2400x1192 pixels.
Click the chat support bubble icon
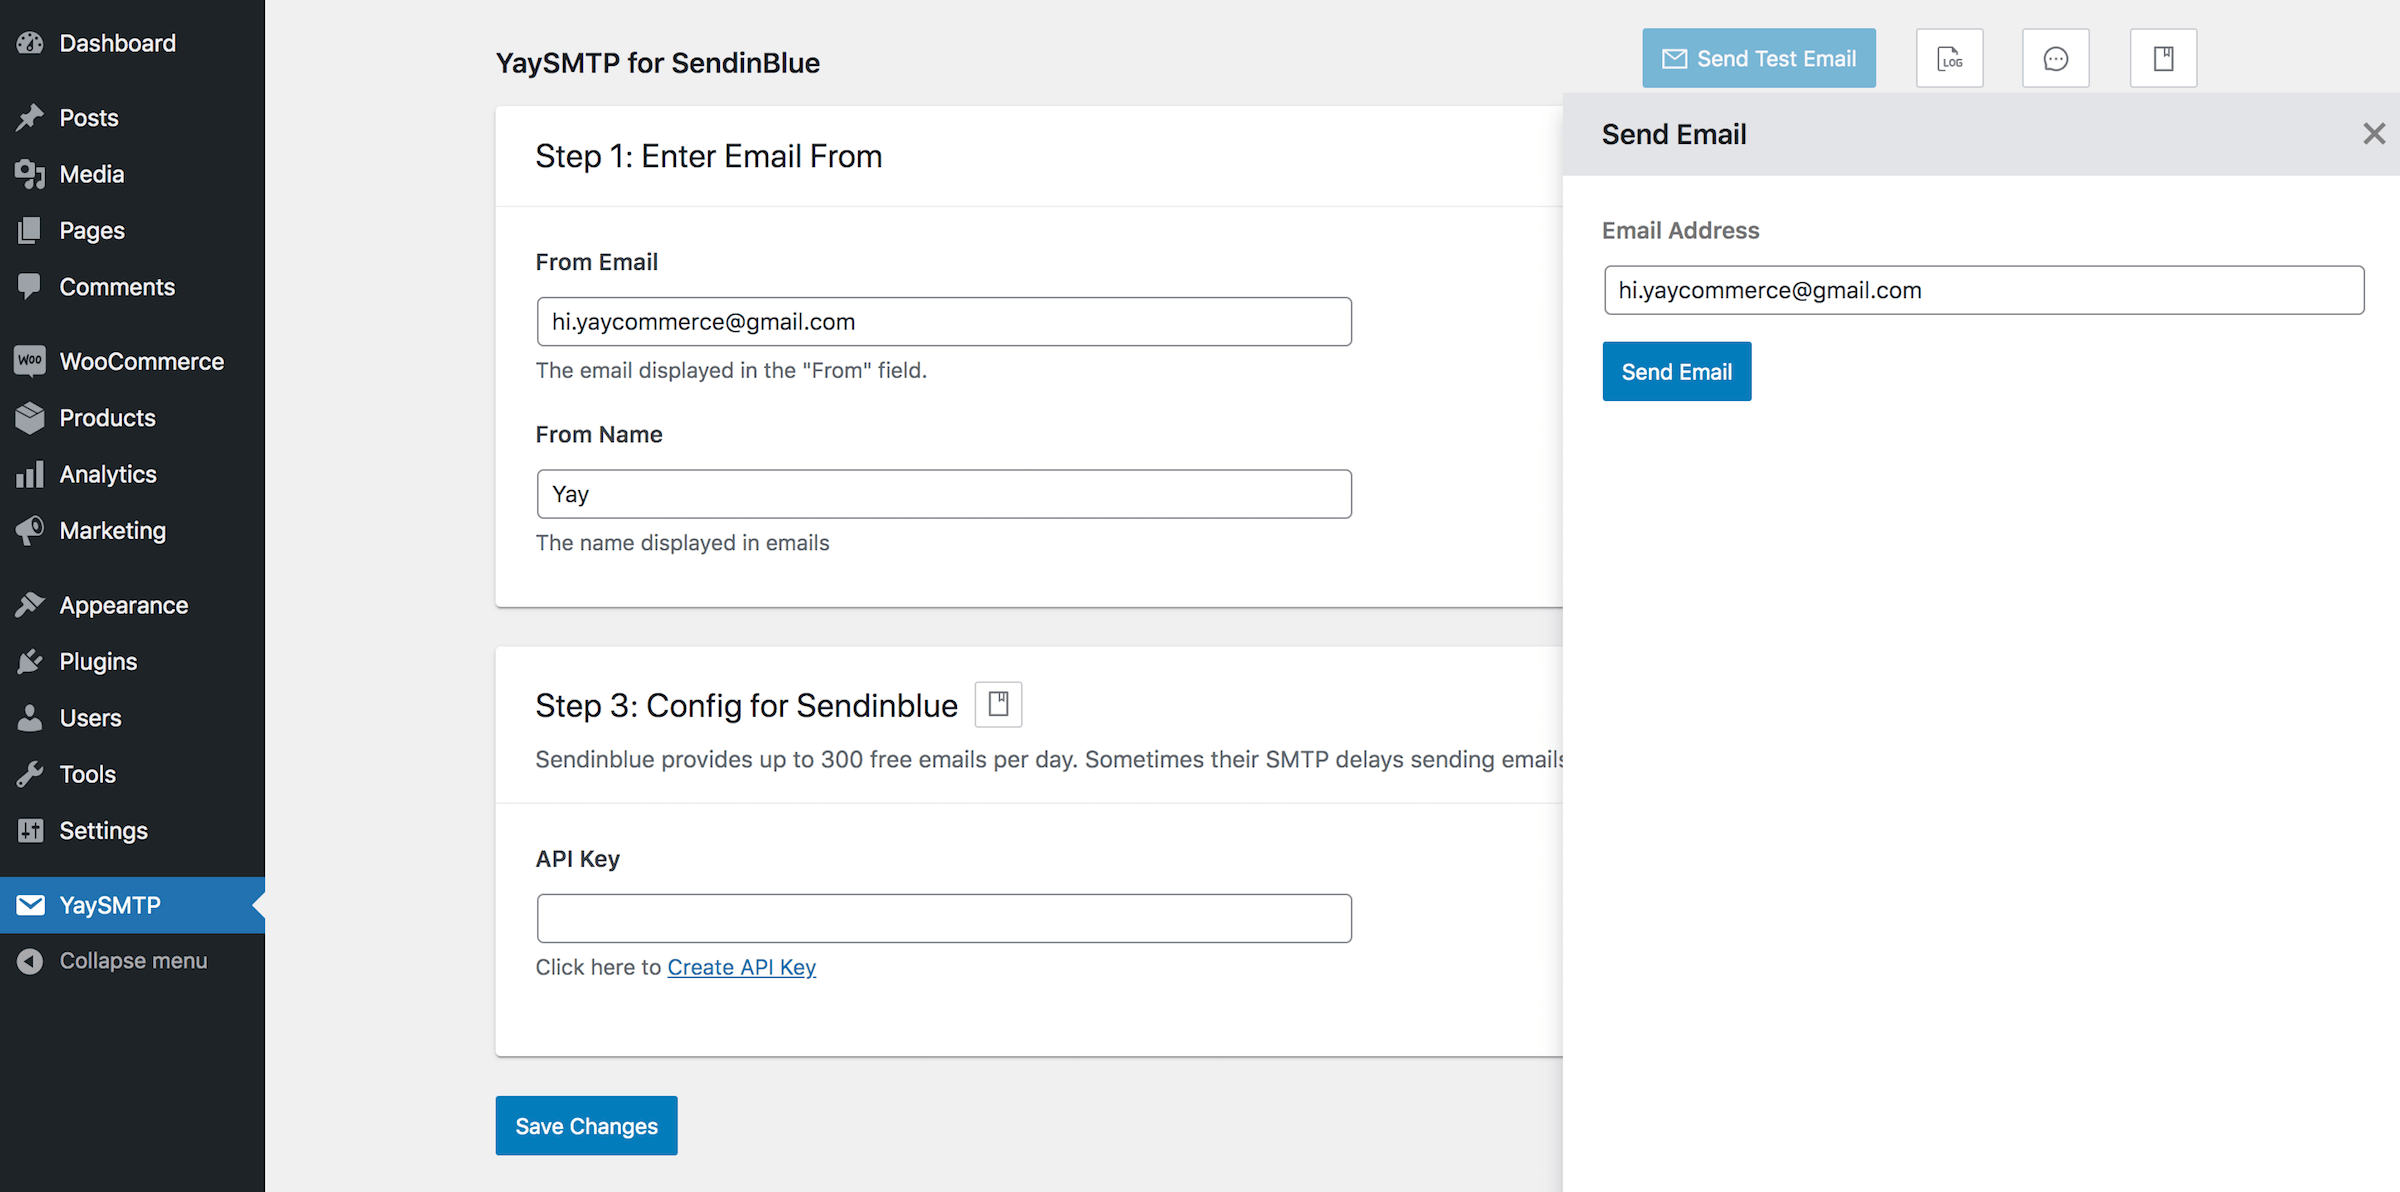tap(2055, 58)
